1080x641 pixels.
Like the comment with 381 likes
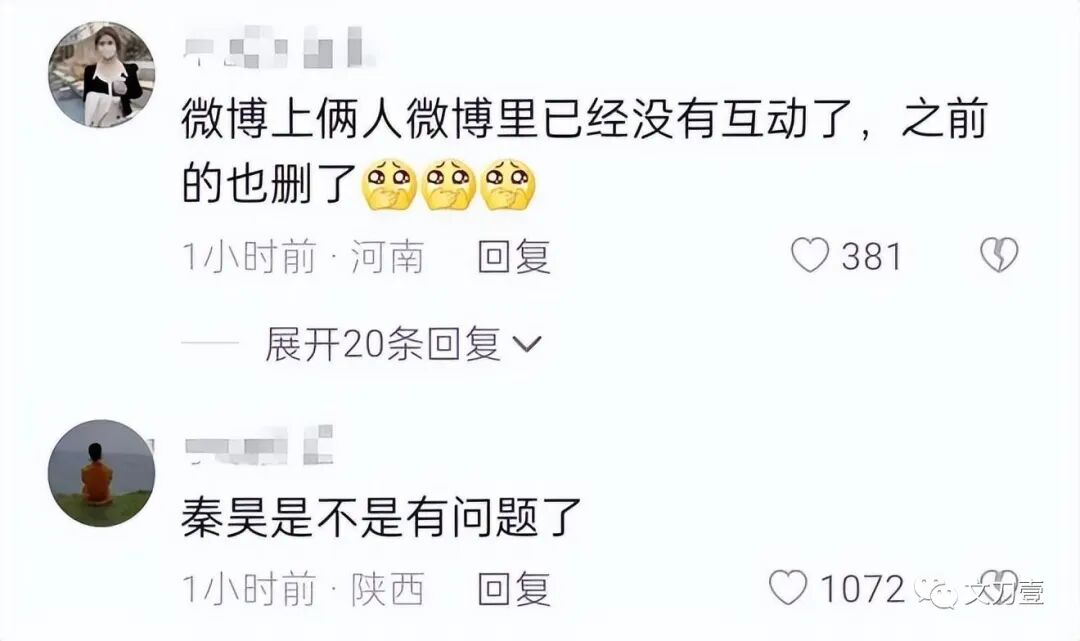tap(809, 255)
